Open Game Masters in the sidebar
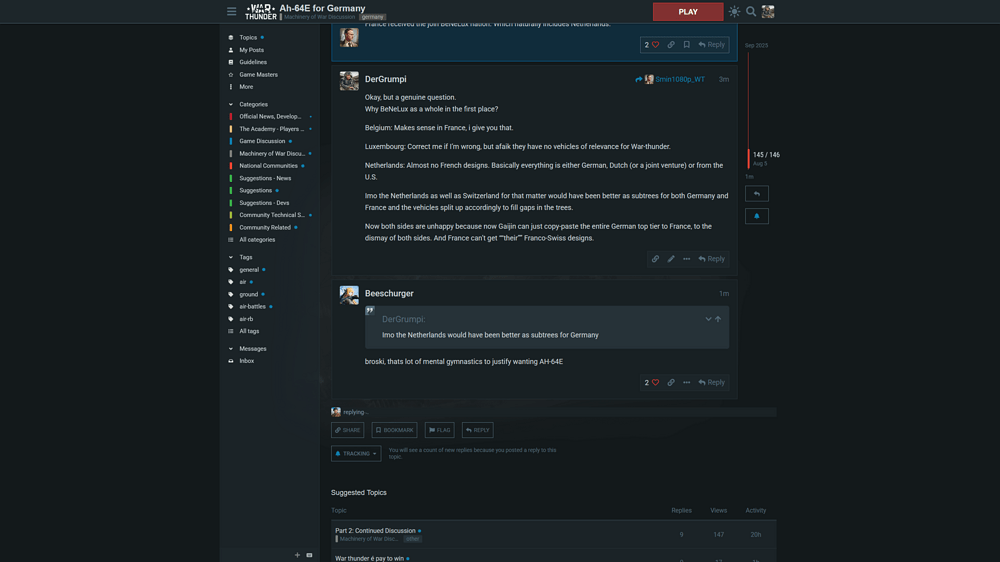 point(258,75)
